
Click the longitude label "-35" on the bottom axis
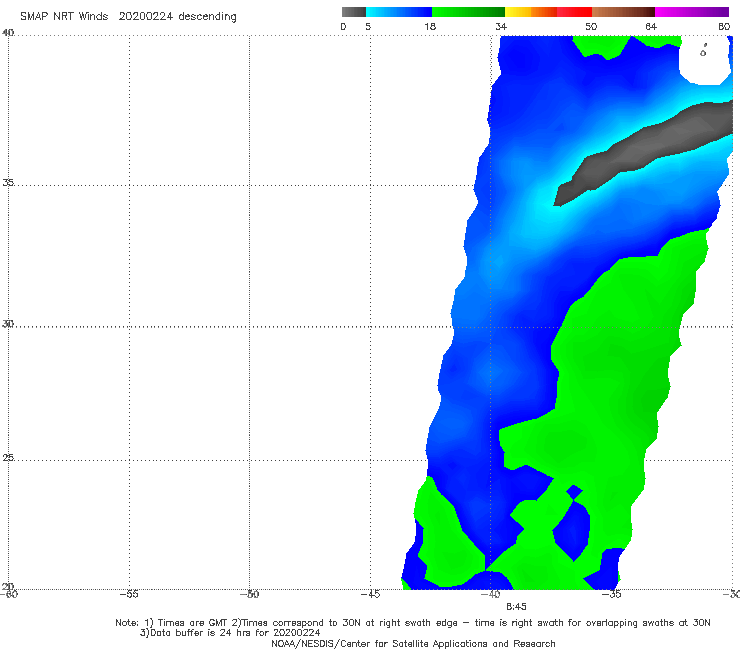(612, 594)
